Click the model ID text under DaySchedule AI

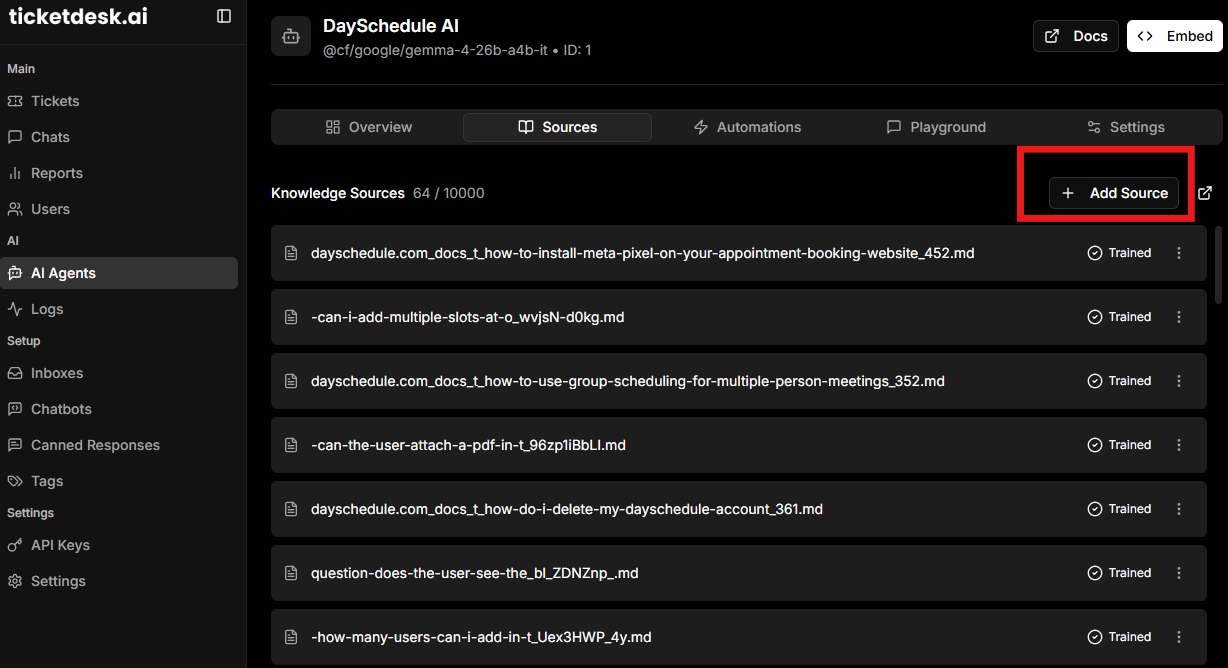(457, 50)
